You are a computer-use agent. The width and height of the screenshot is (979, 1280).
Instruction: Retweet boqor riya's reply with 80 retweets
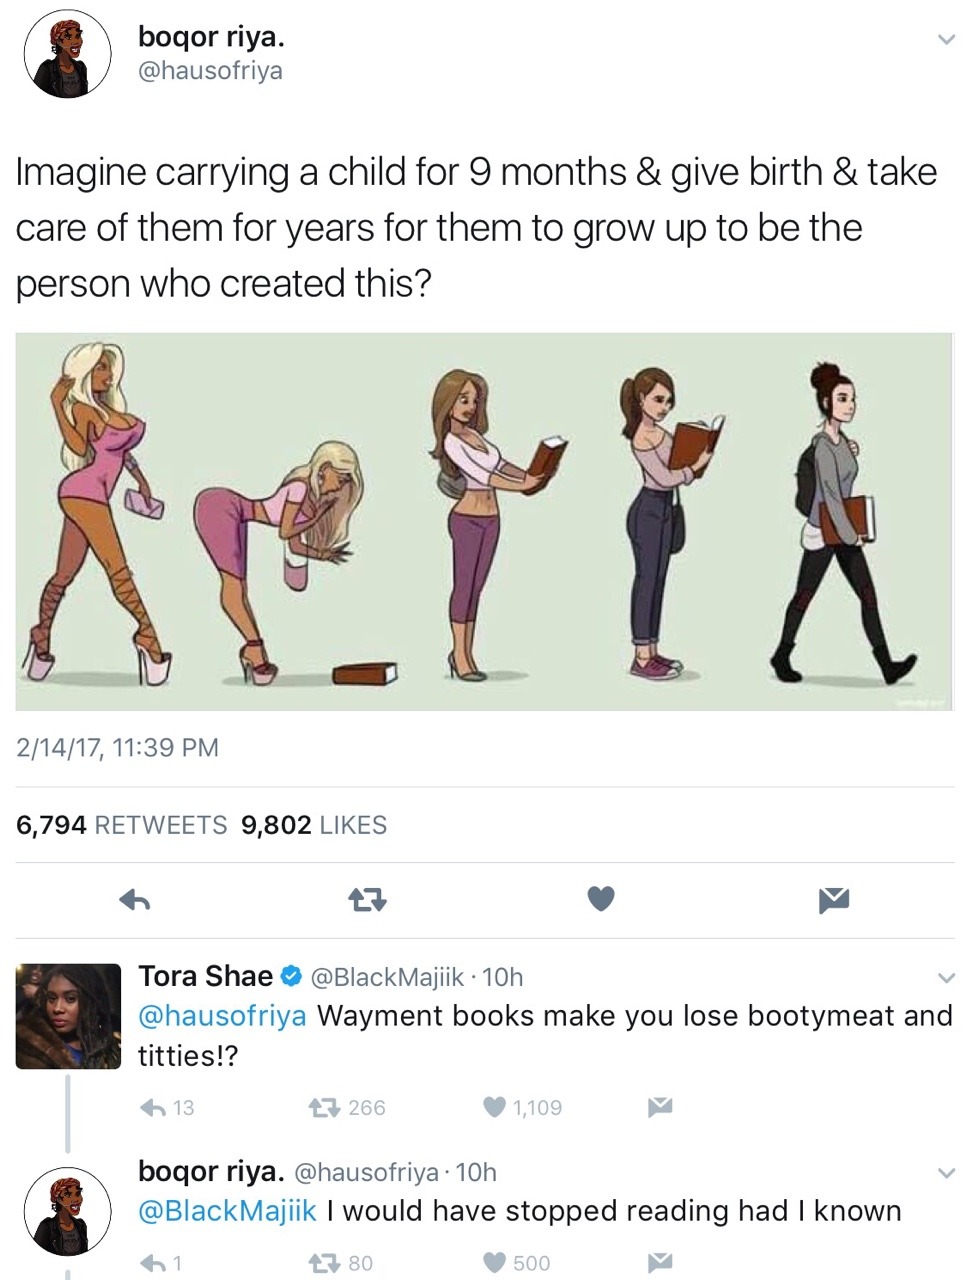click(x=341, y=1263)
